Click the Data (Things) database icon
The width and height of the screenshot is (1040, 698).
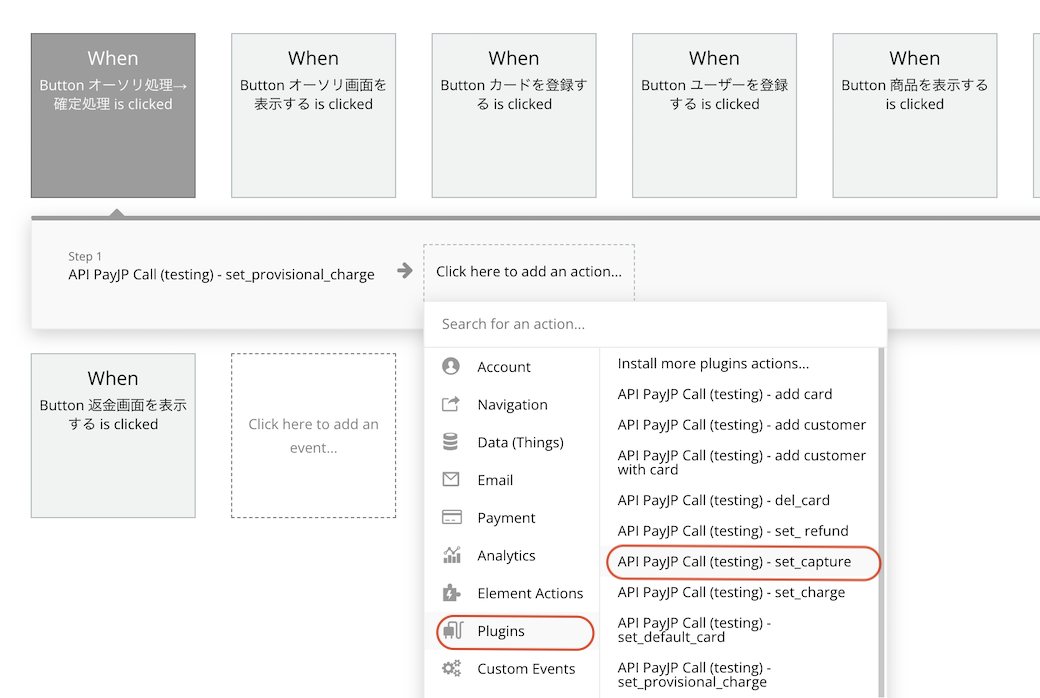pyautogui.click(x=450, y=442)
